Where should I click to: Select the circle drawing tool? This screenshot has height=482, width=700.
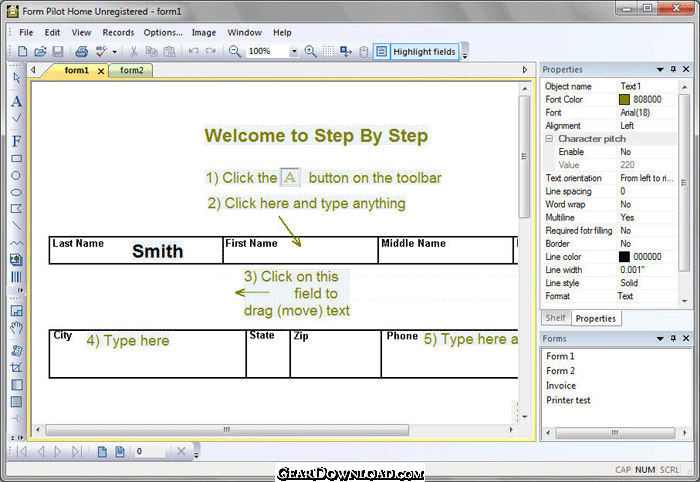coord(16,175)
